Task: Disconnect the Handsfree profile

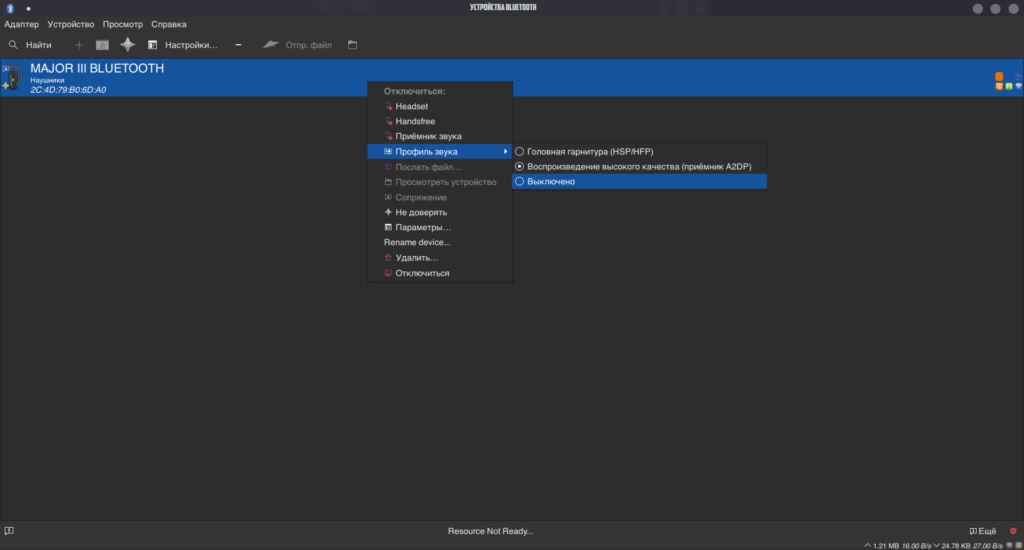Action: 440,121
